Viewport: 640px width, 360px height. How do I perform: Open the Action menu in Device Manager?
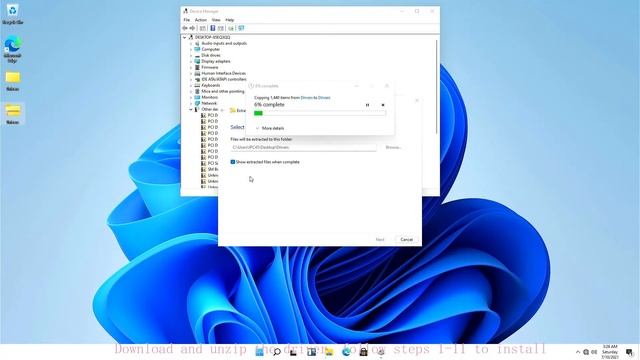coord(200,20)
